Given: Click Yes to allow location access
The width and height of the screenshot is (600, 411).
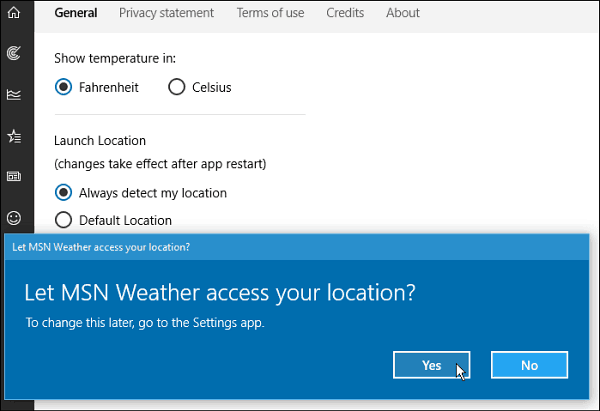Looking at the screenshot, I should tap(431, 365).
